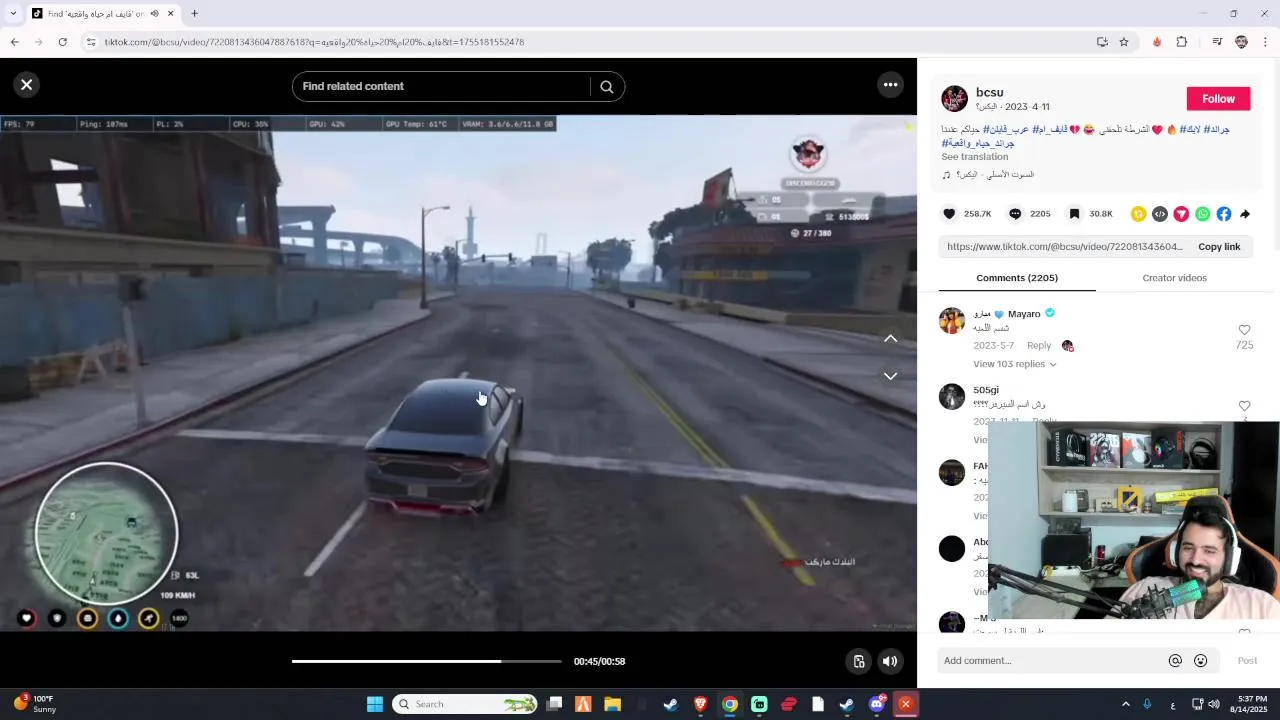Click the install app icon in address bar
Image resolution: width=1280 pixels, height=720 pixels.
pyautogui.click(x=1102, y=42)
